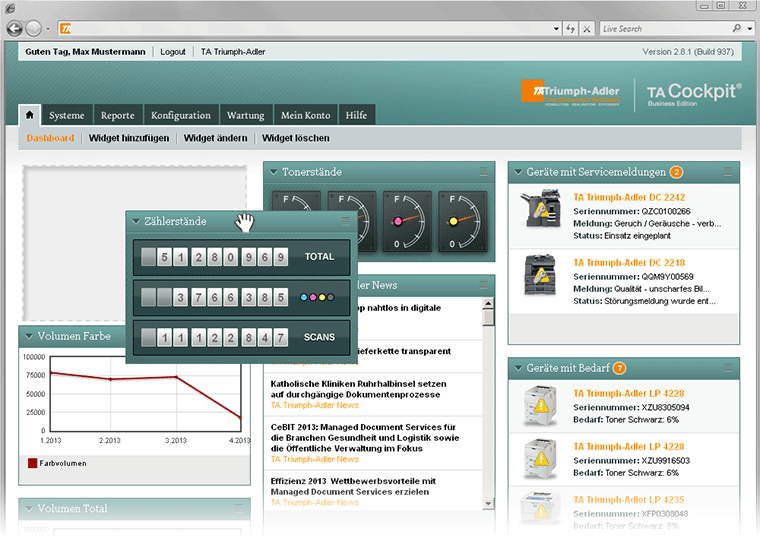Collapse the Volumen Farbe widget

coord(29,336)
